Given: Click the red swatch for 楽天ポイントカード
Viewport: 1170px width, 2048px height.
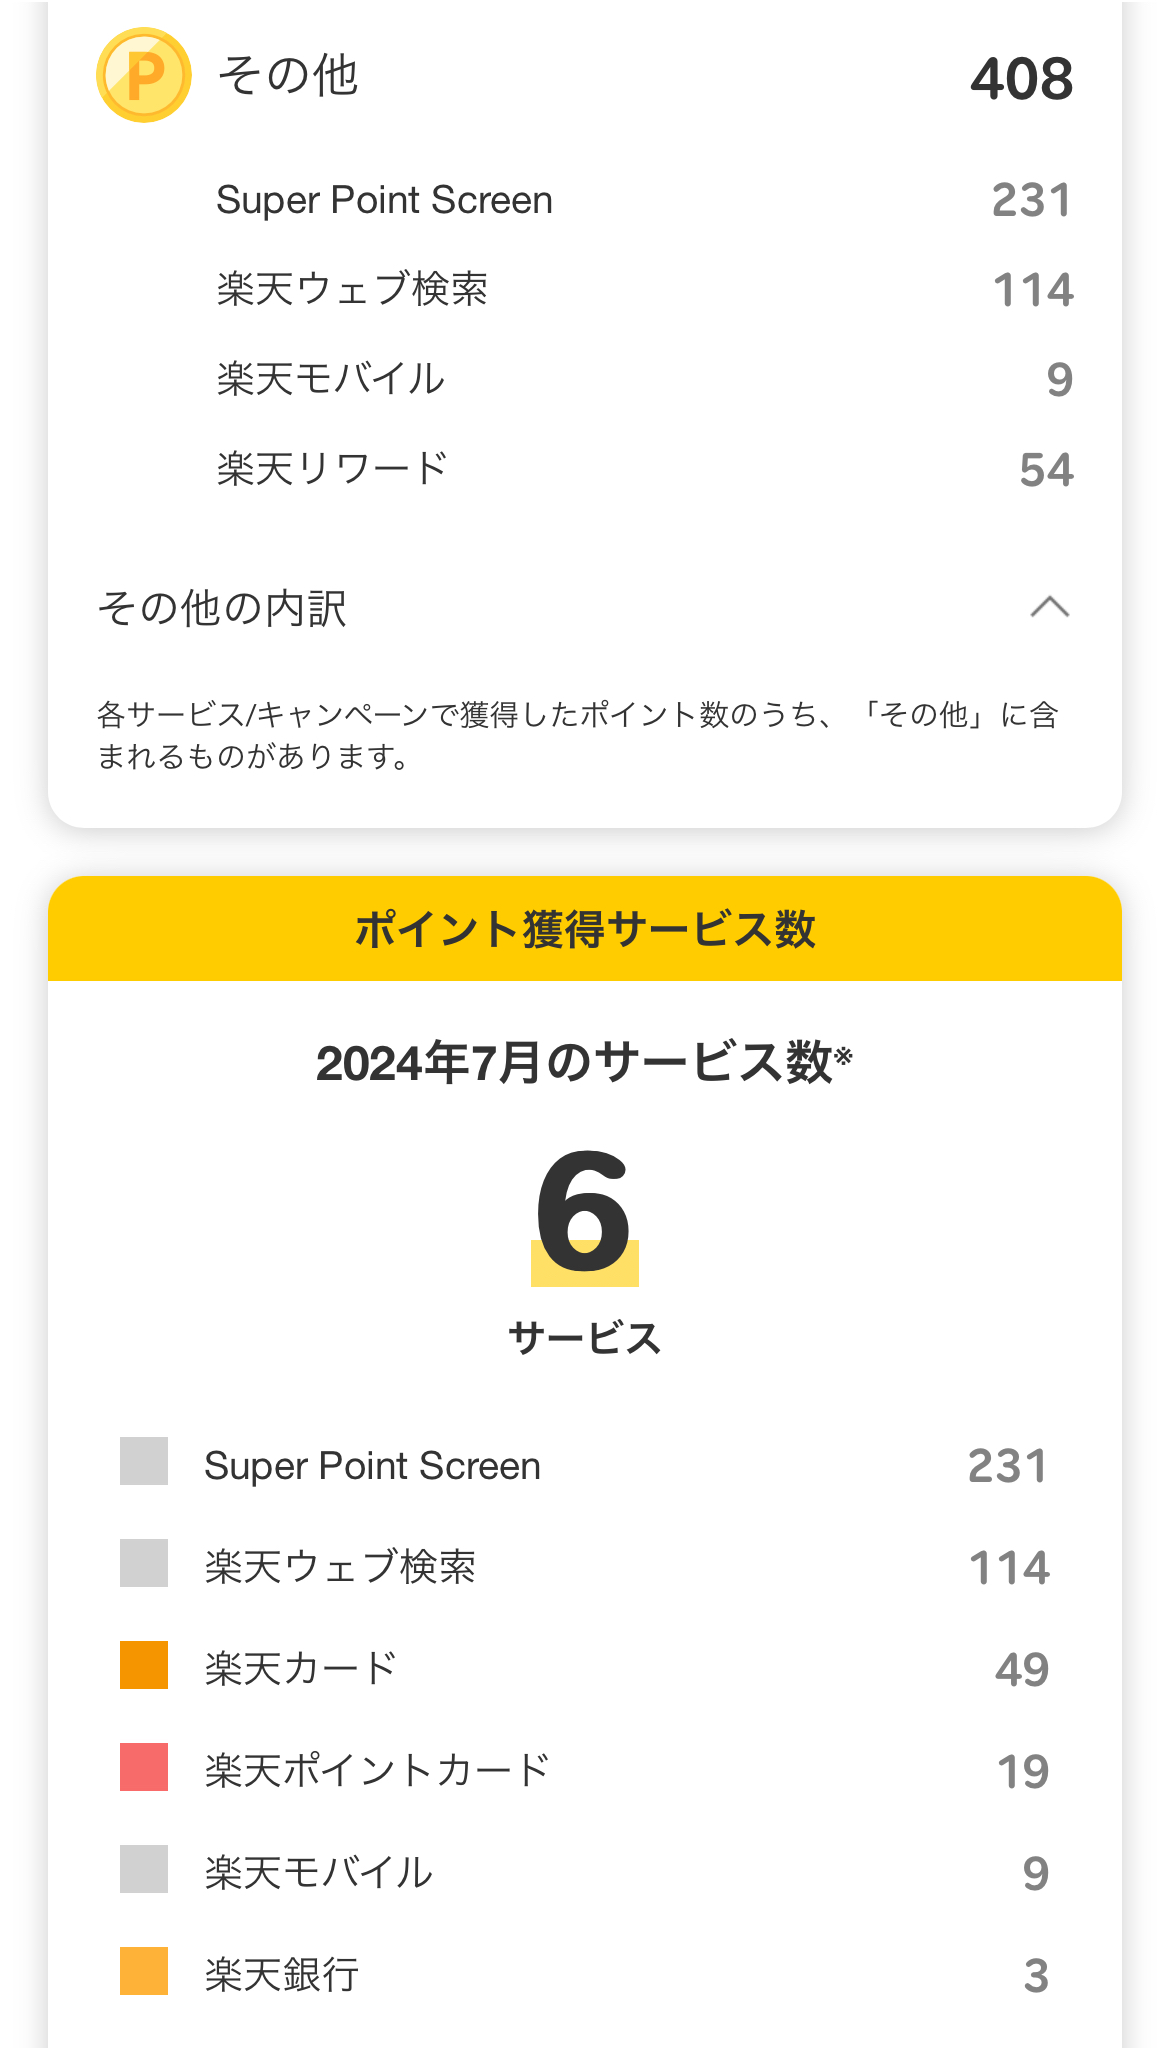Looking at the screenshot, I should pyautogui.click(x=144, y=1767).
